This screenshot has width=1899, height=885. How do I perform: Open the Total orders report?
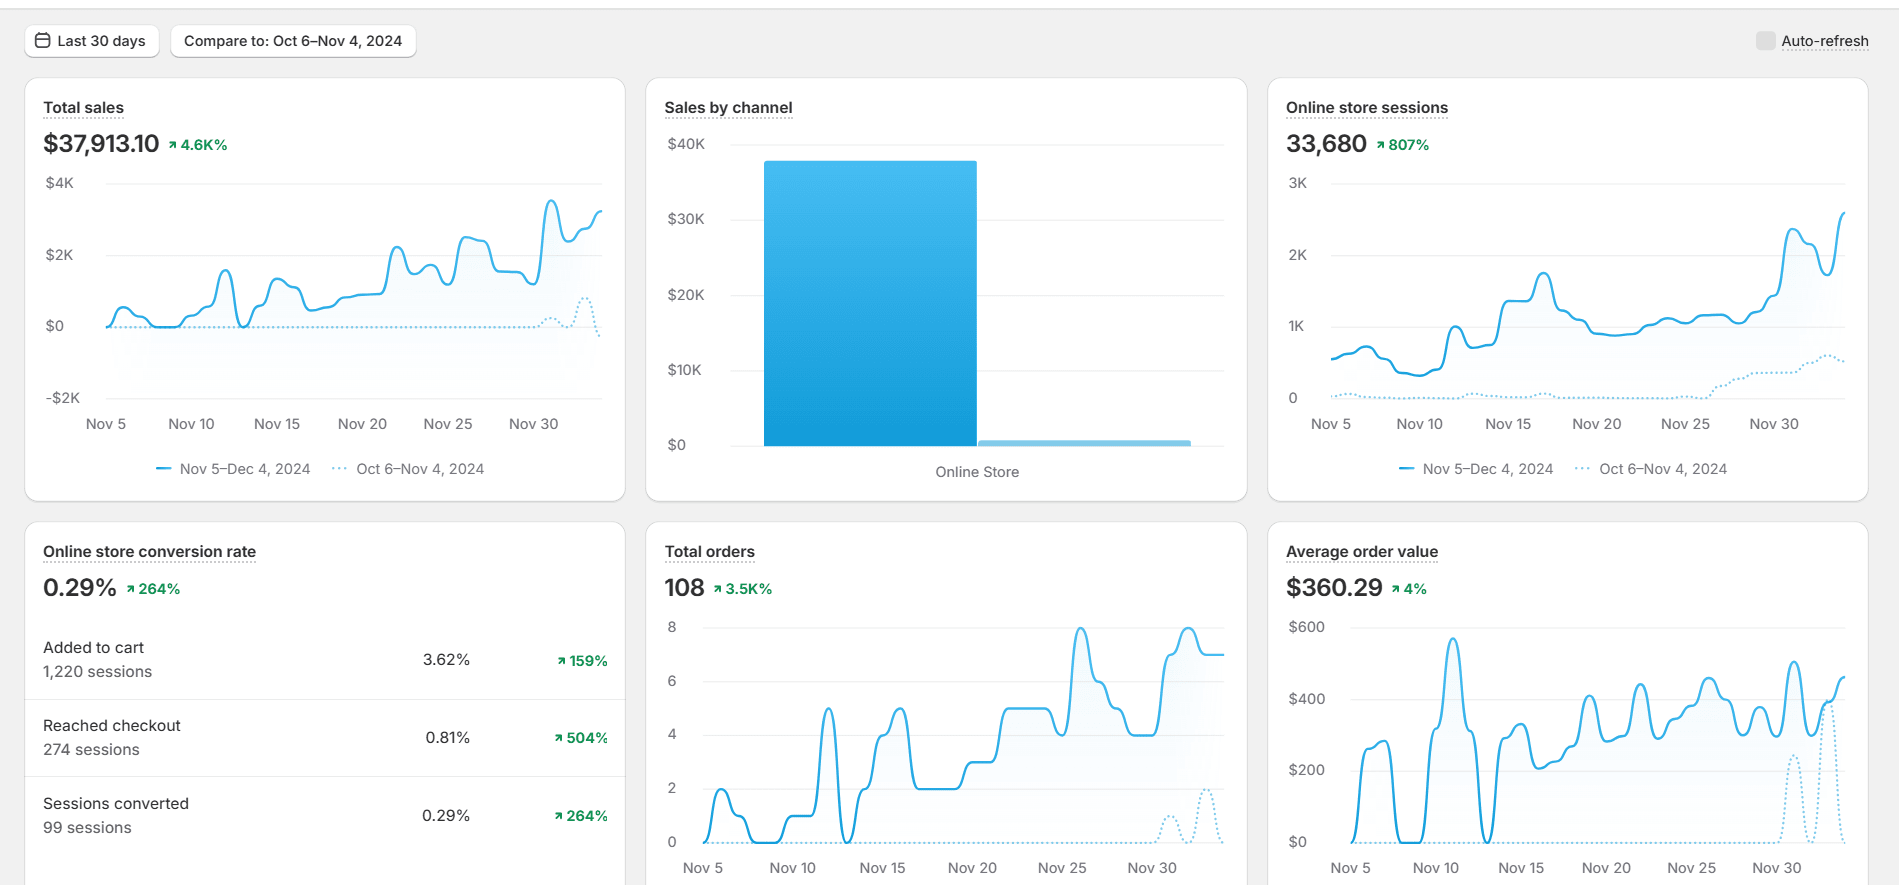709,552
